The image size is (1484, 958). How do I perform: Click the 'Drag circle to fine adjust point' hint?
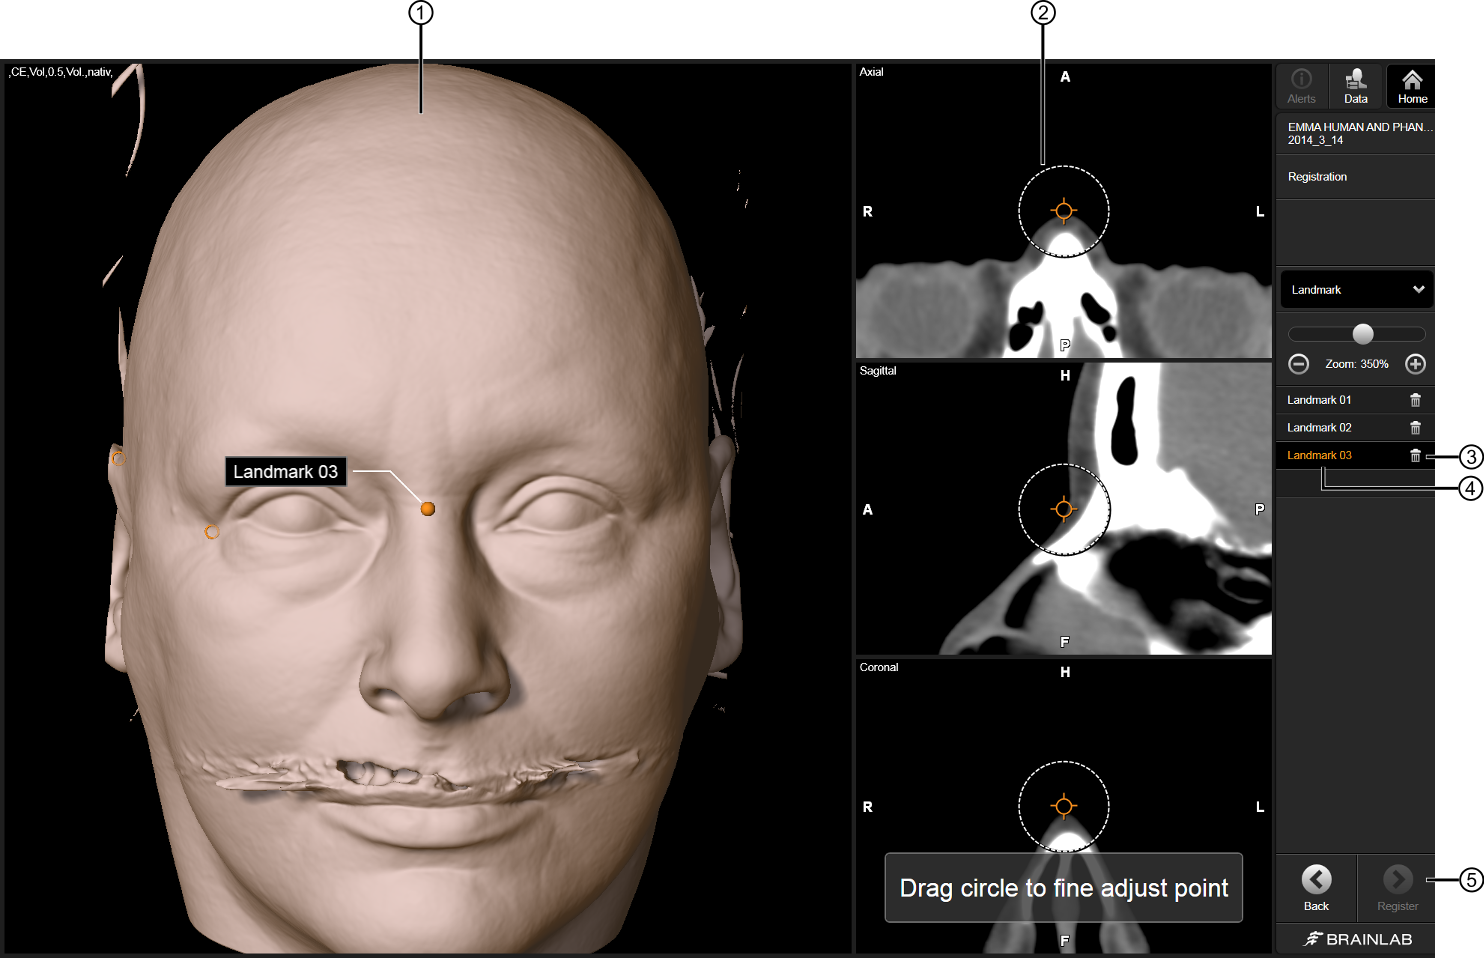click(1064, 888)
